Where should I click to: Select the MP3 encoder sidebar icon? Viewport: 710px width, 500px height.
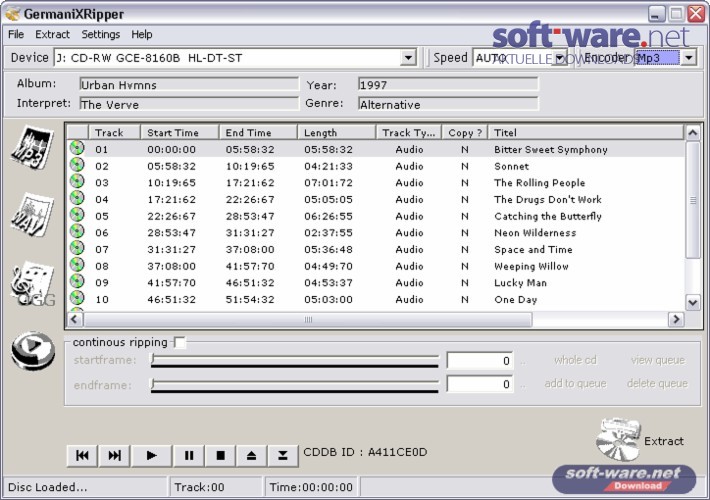pyautogui.click(x=32, y=148)
